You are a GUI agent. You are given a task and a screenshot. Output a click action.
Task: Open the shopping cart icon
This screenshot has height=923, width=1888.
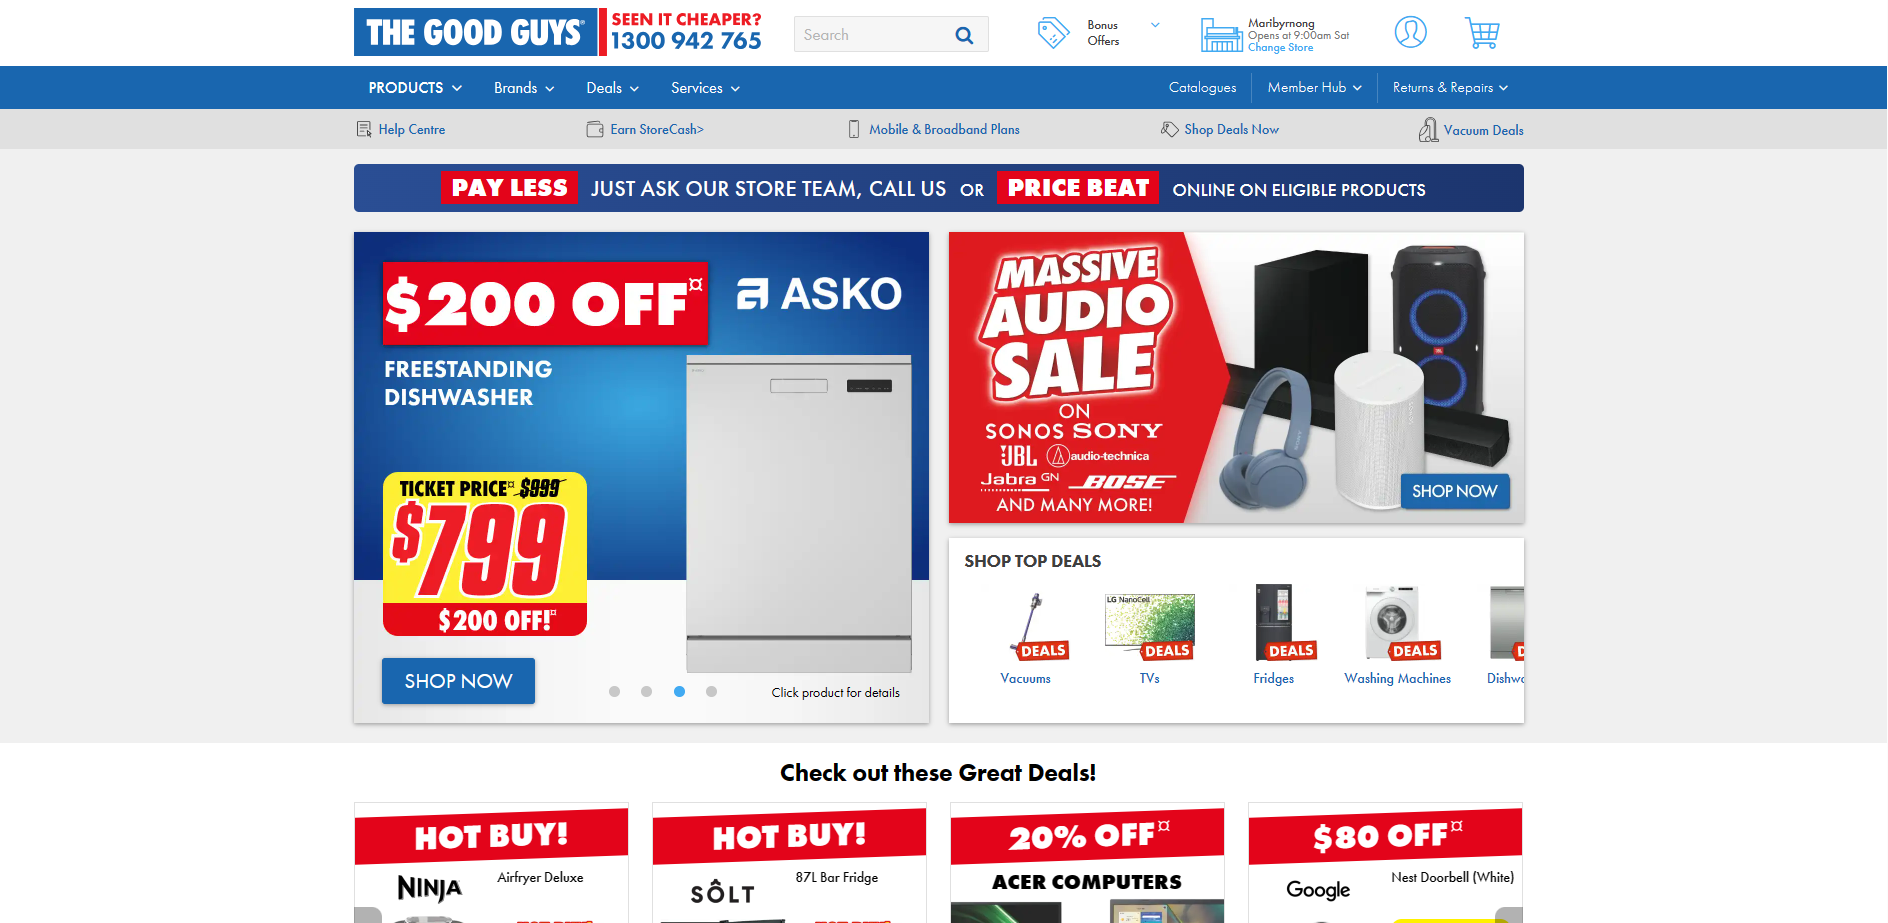click(x=1482, y=33)
